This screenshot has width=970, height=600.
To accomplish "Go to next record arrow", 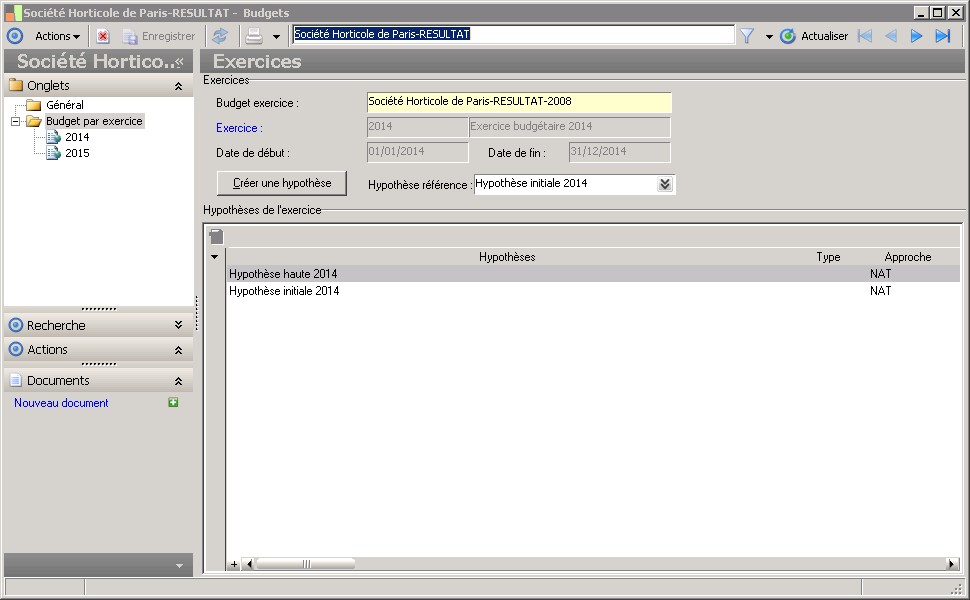I will [916, 36].
